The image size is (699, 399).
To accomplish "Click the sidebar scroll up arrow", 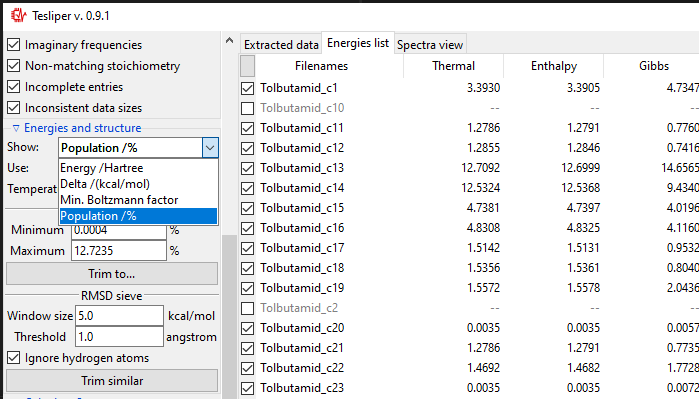I will pos(230,41).
